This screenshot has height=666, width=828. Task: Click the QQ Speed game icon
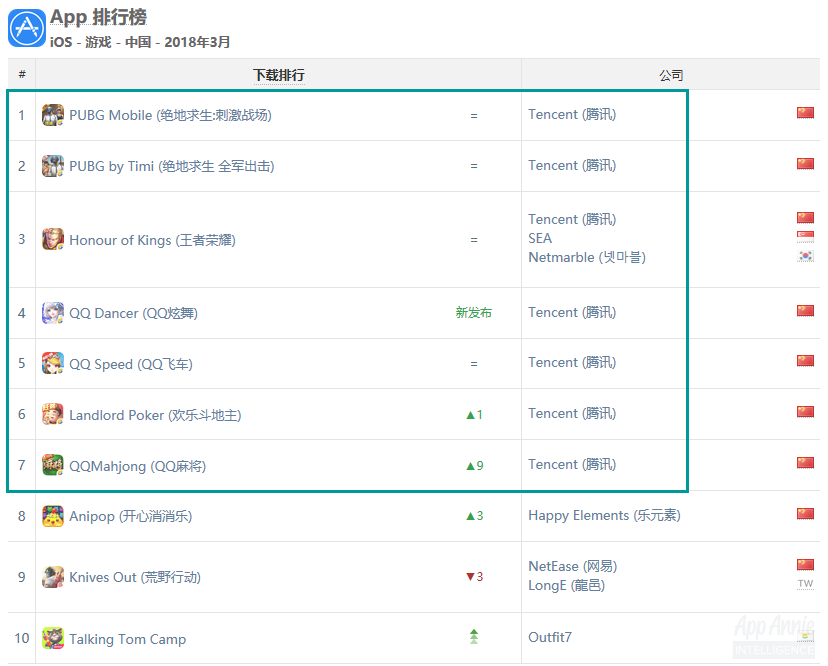coord(53,364)
